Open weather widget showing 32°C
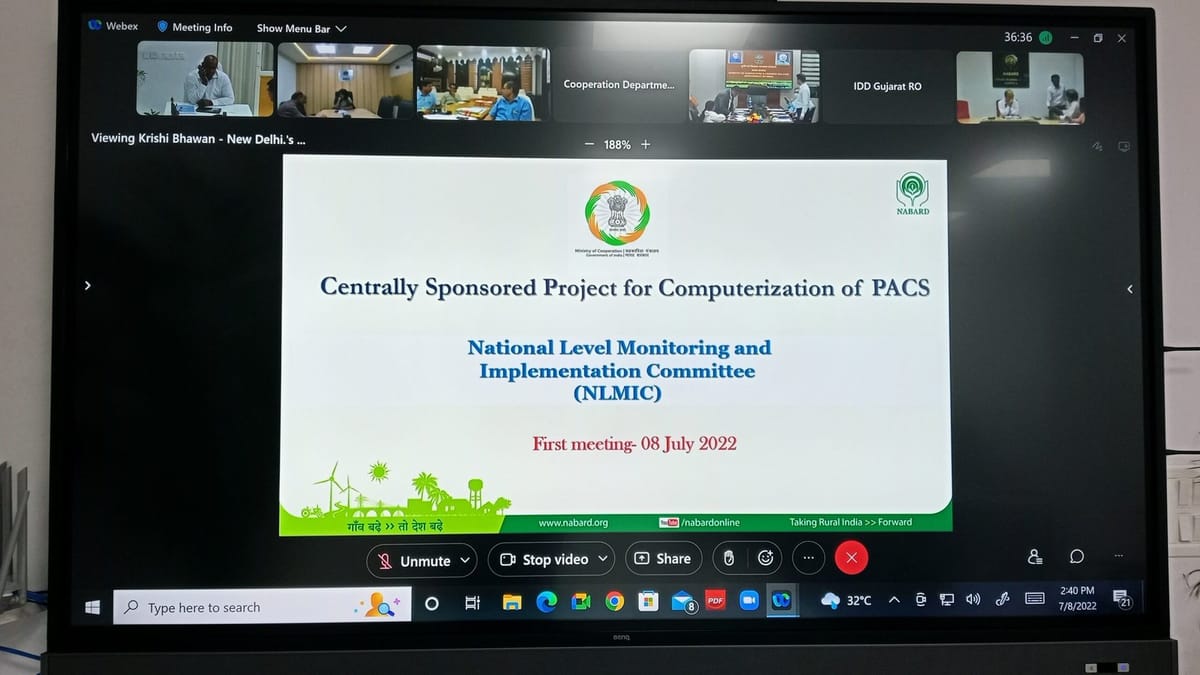 (846, 600)
